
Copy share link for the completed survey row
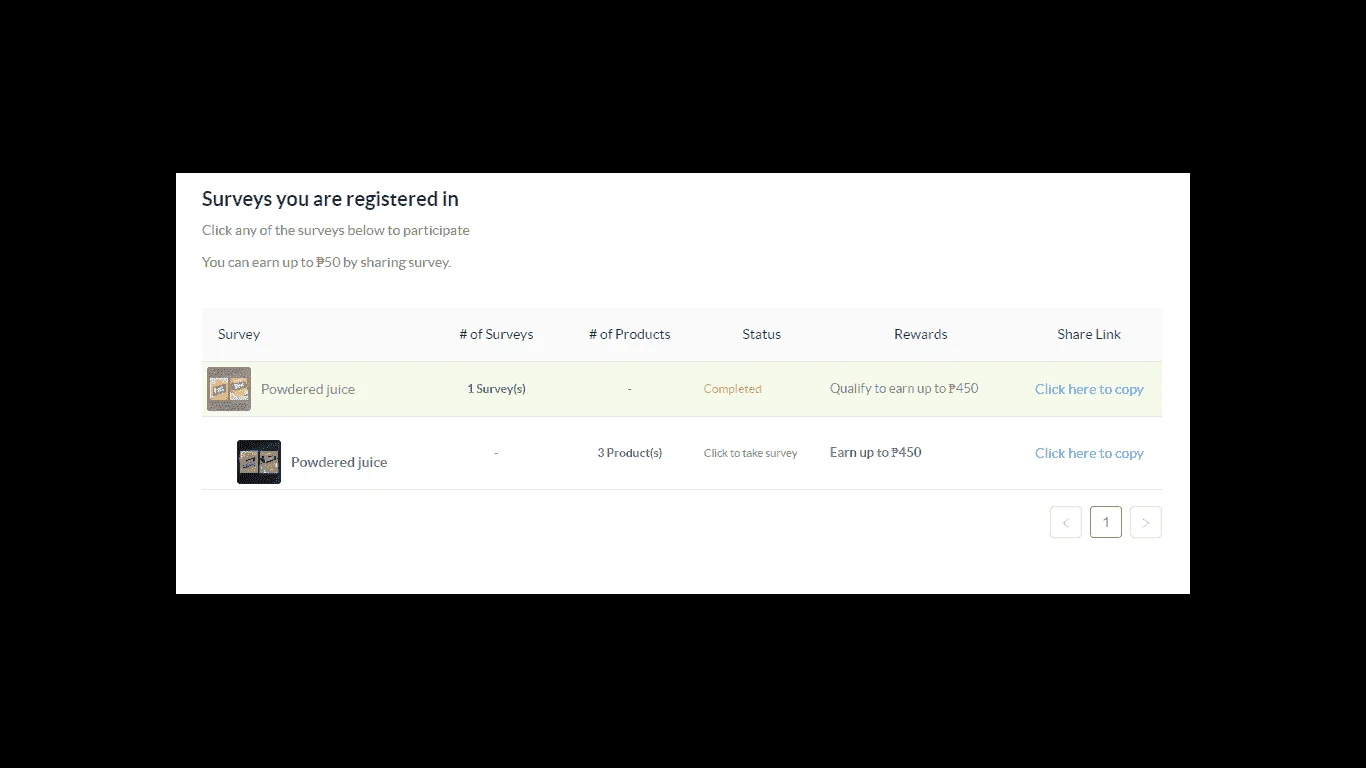click(x=1089, y=389)
